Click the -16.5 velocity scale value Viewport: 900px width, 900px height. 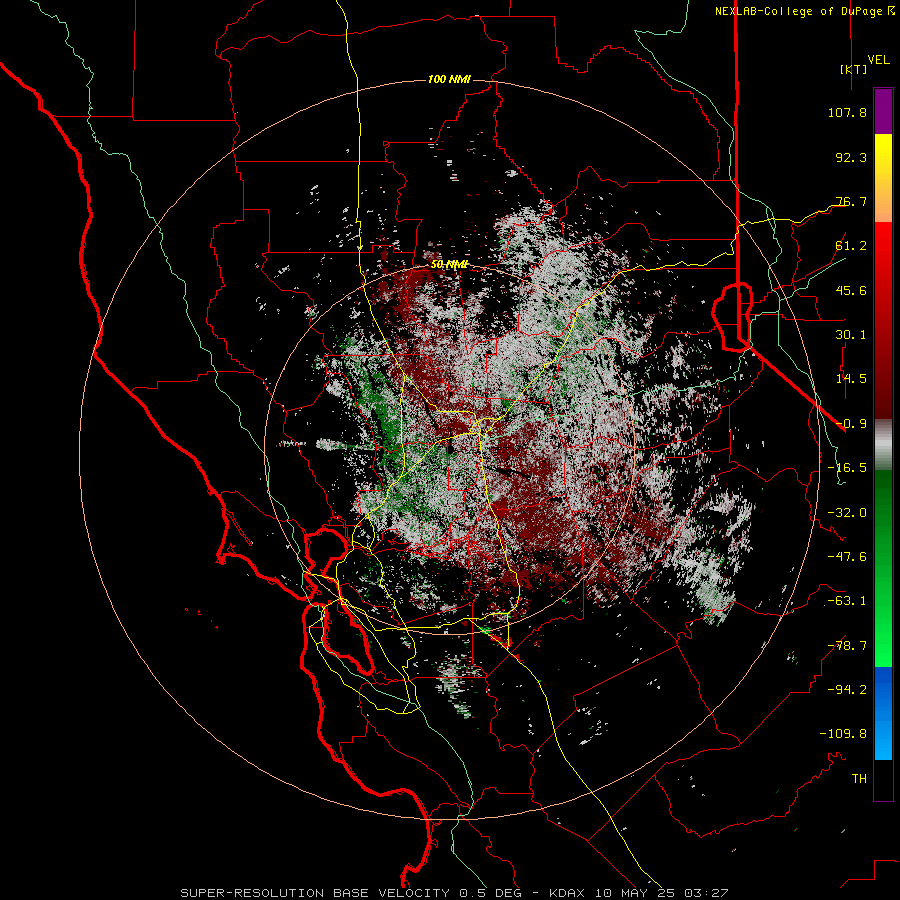click(847, 468)
